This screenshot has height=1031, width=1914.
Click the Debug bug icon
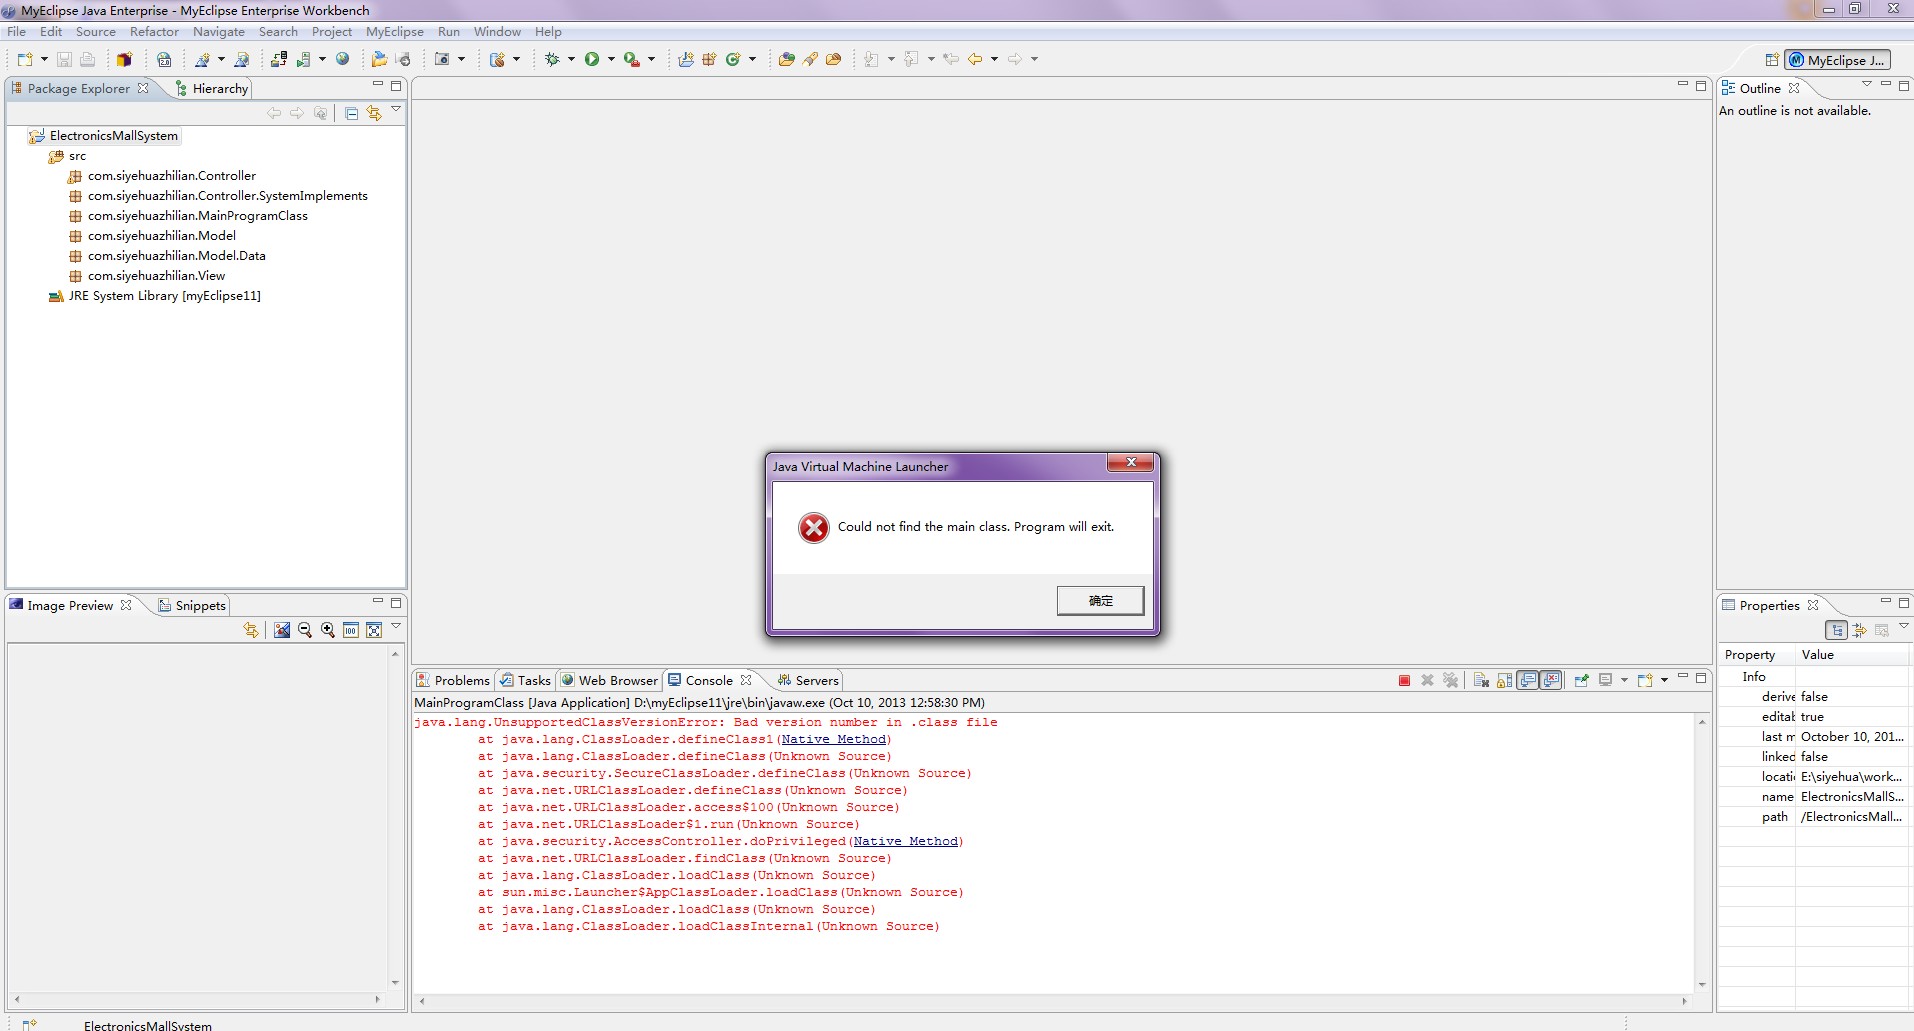(551, 59)
